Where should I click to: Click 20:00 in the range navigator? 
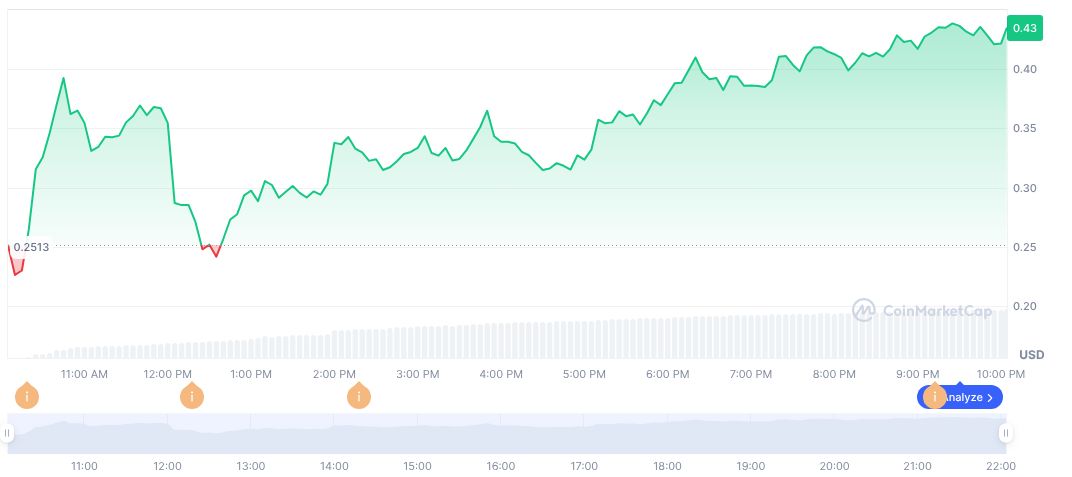tap(834, 466)
